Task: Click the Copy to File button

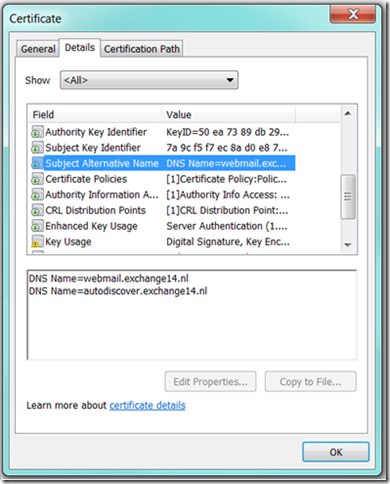Action: 310,381
